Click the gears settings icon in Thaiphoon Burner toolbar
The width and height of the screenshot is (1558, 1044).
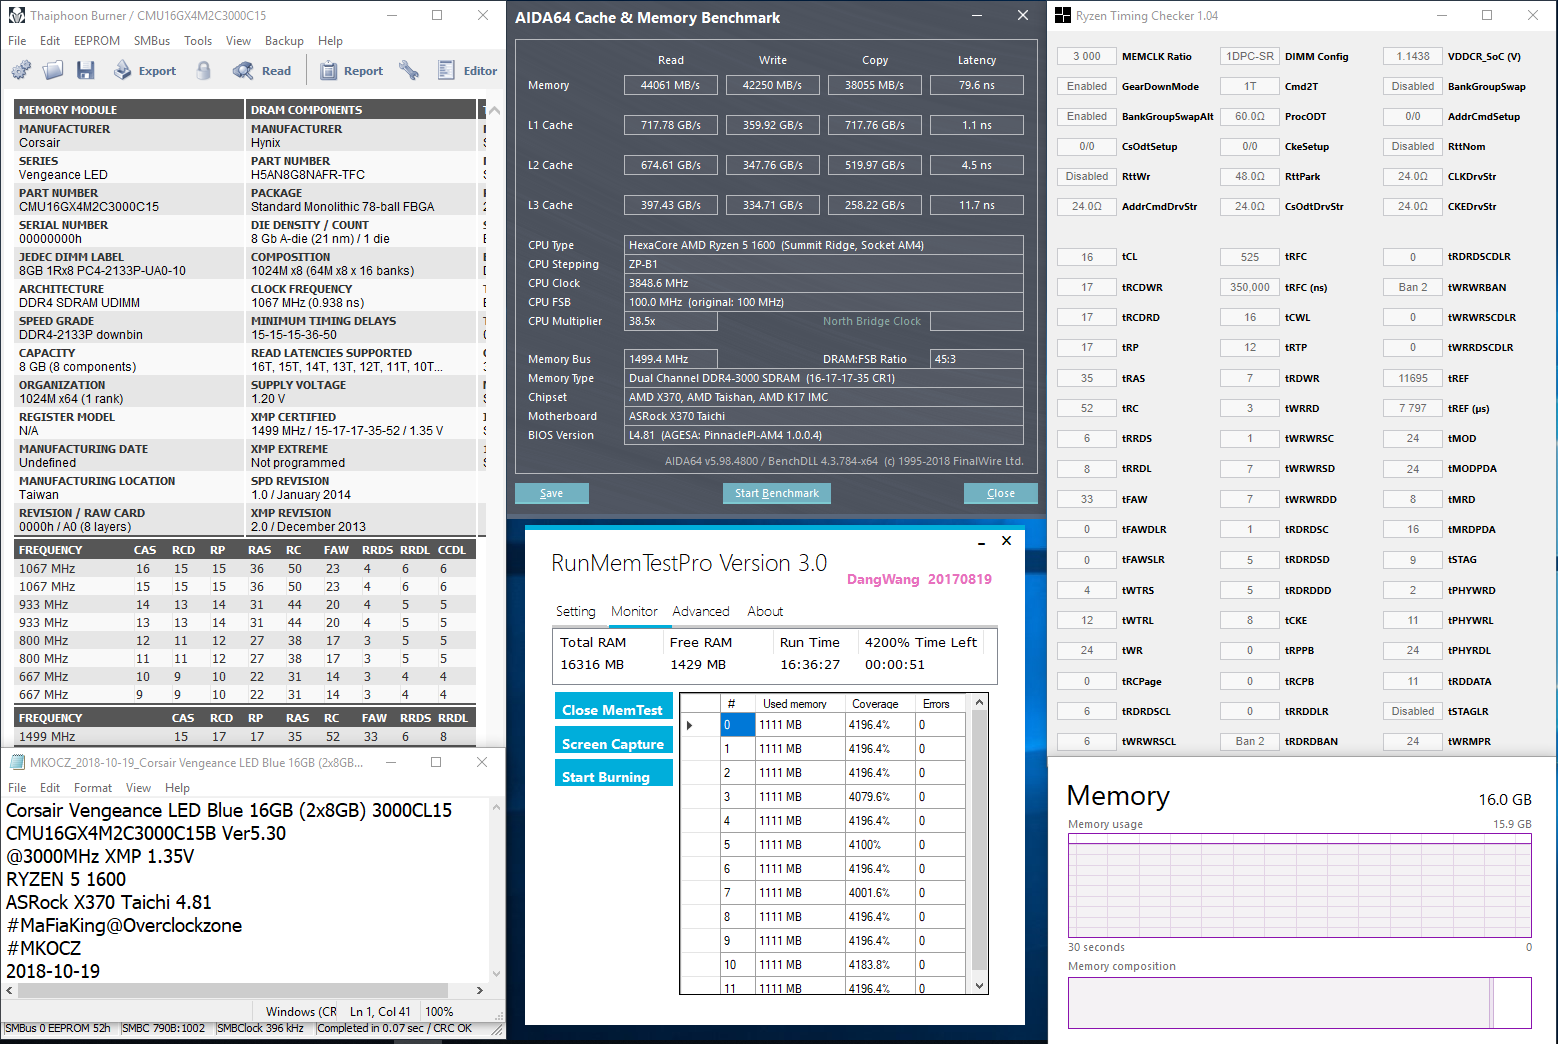click(x=21, y=70)
